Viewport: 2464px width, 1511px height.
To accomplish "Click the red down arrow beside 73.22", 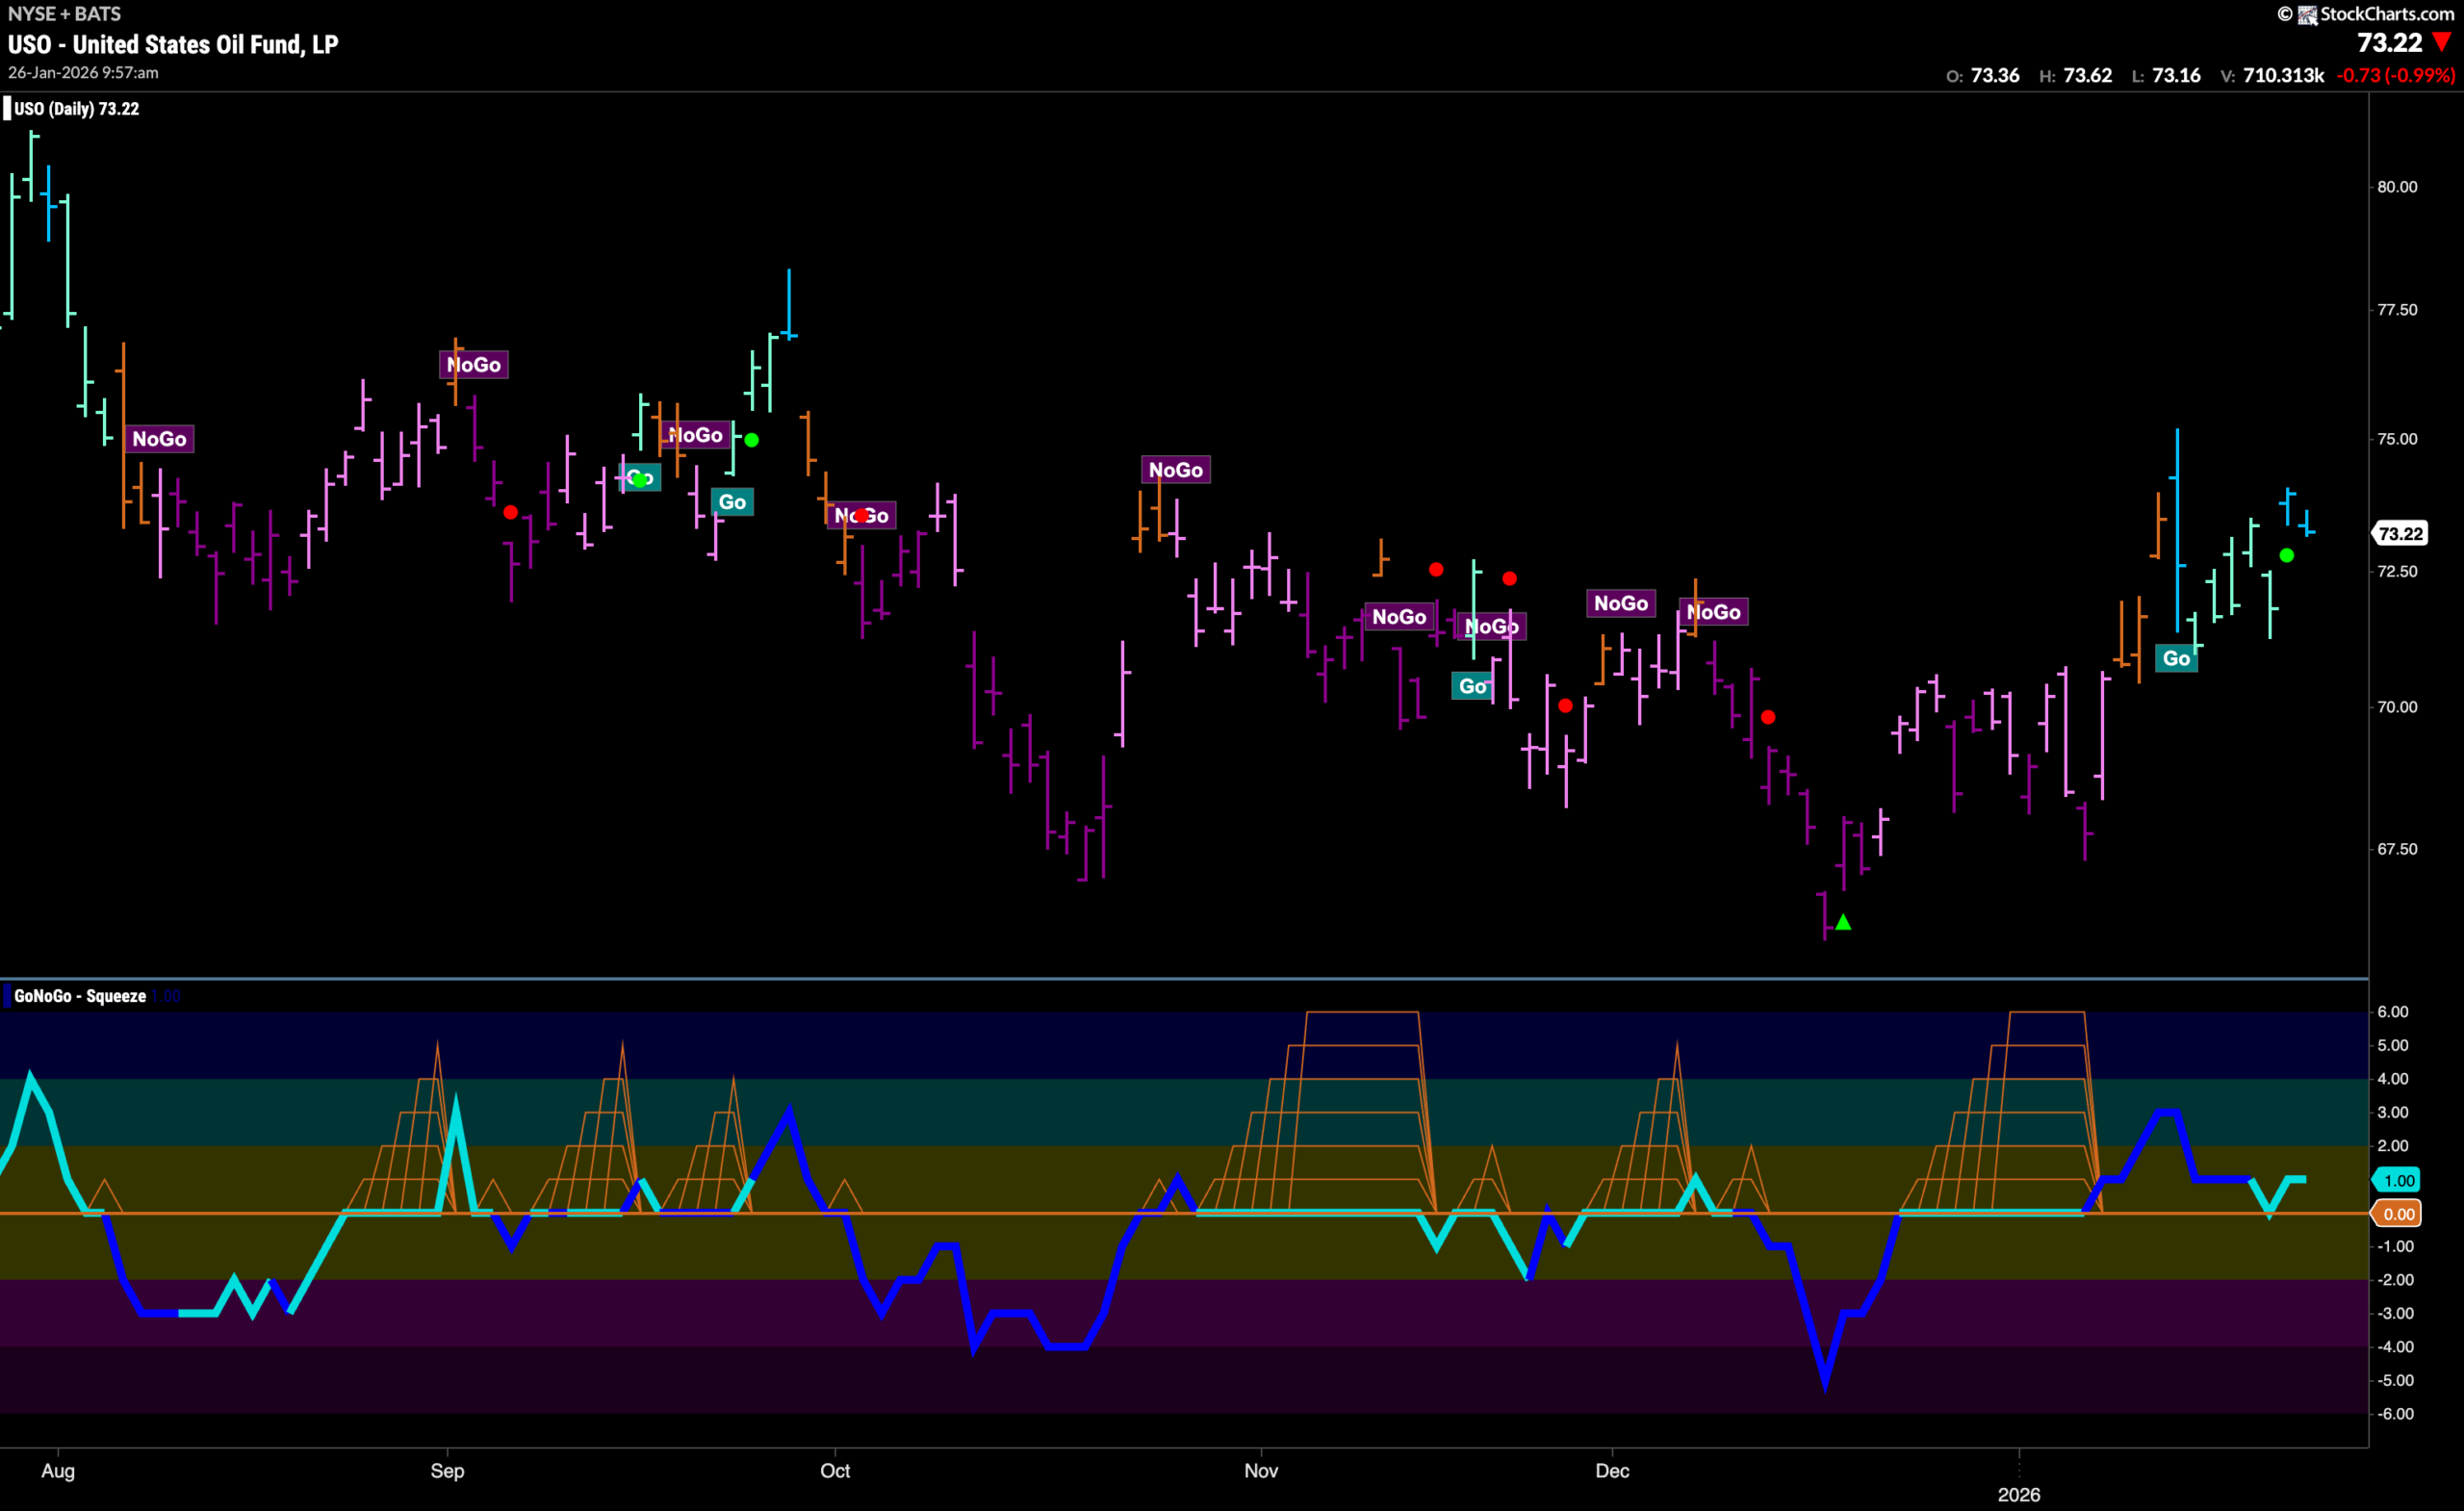I will click(2442, 43).
